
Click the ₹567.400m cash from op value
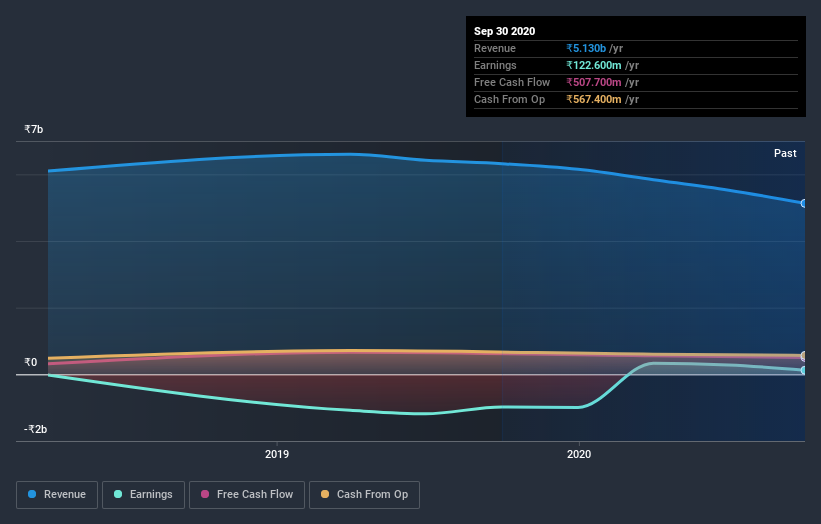[x=594, y=99]
